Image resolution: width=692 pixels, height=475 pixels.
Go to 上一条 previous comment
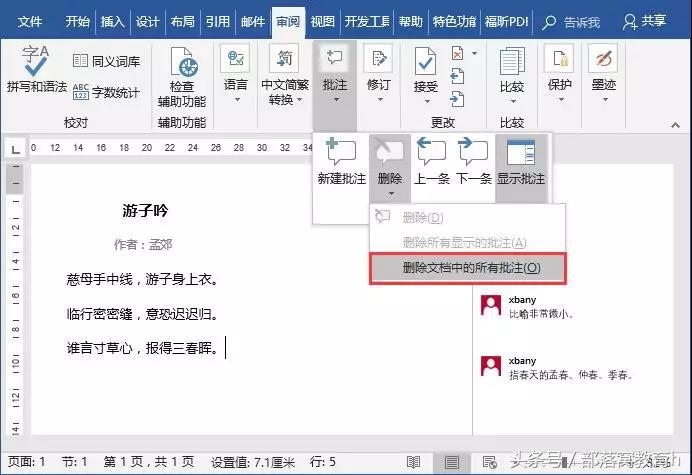(x=432, y=160)
